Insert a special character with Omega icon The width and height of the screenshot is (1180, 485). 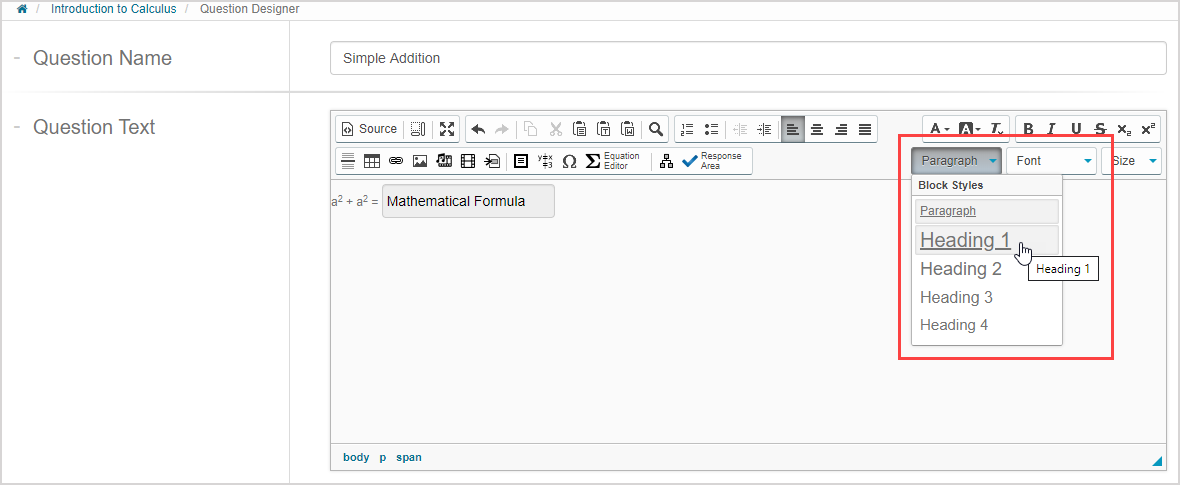(569, 161)
